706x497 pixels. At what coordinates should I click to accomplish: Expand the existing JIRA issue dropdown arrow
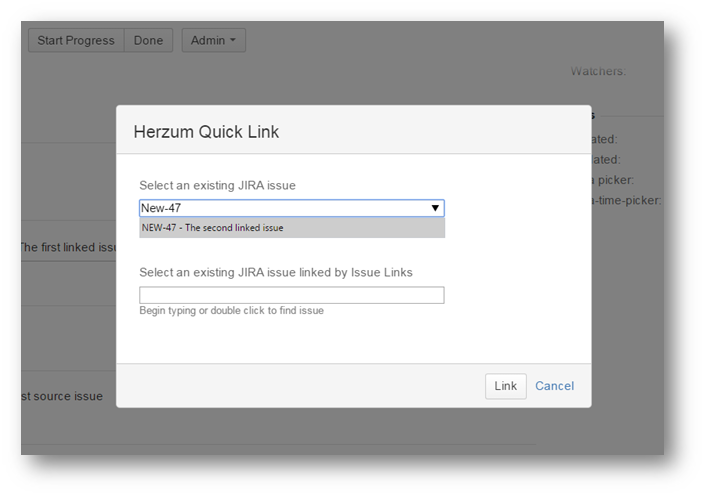point(435,208)
